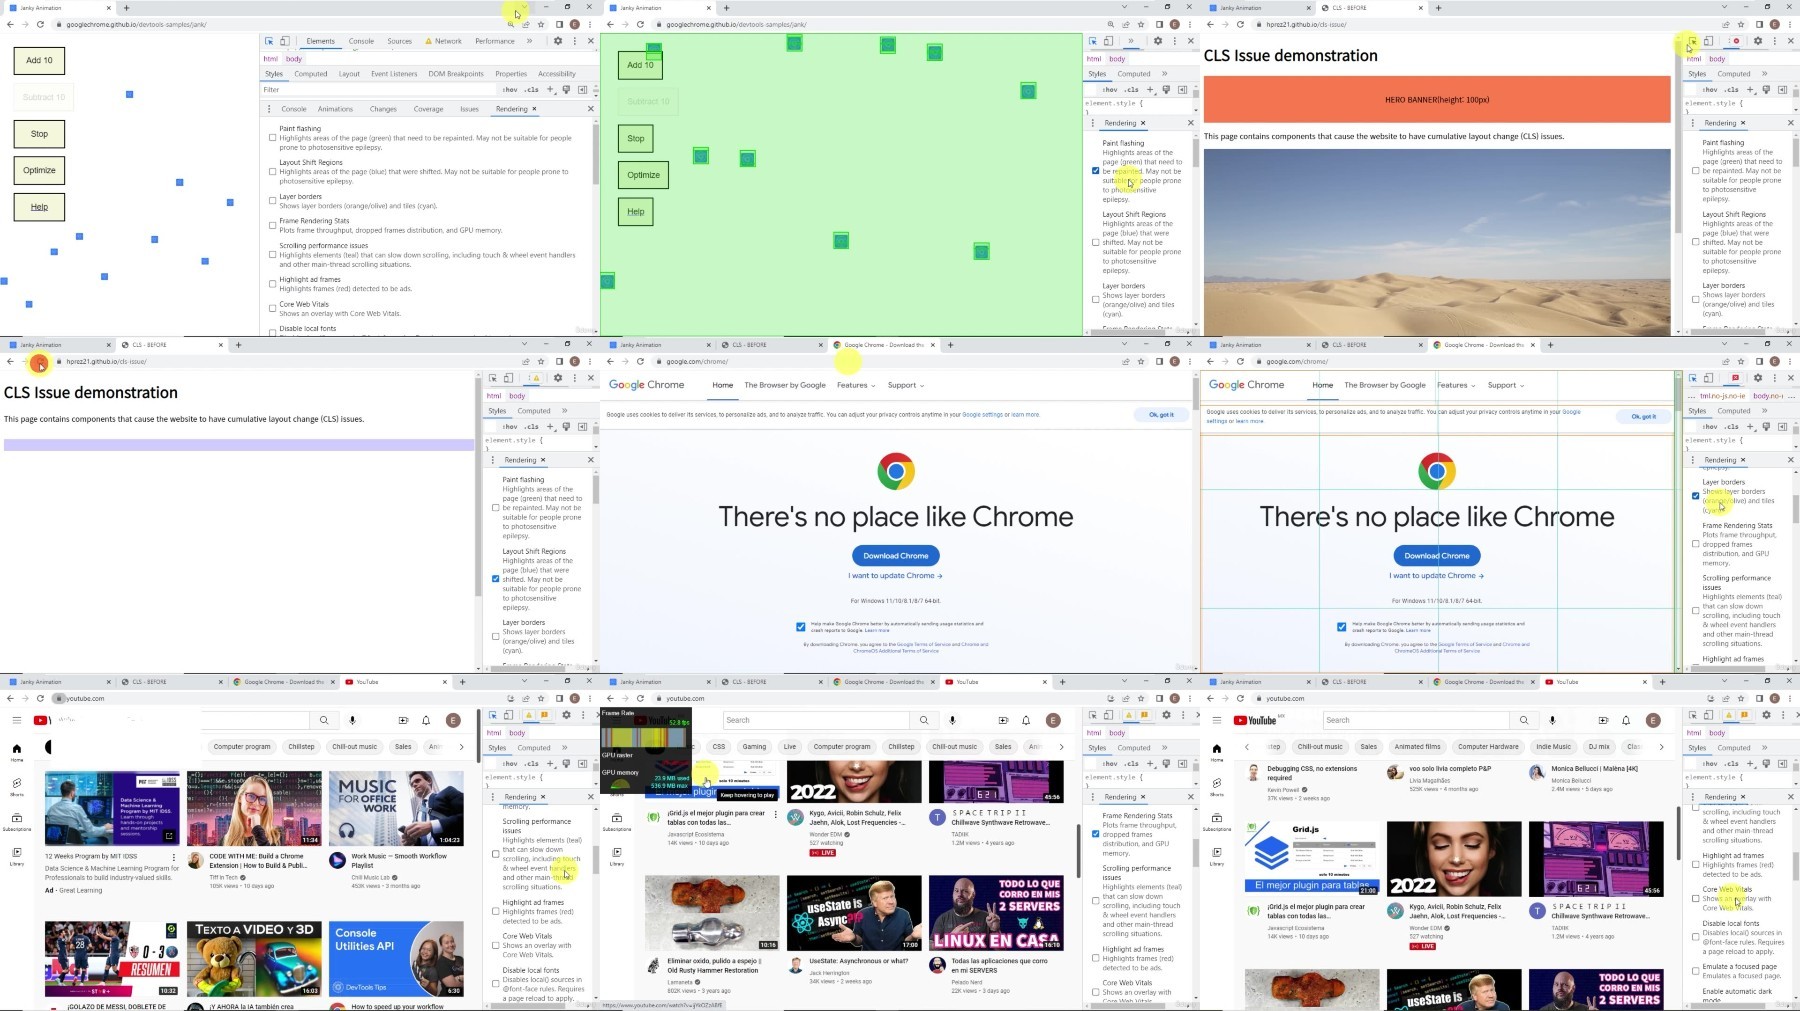Expand Features menu on the Chrome page with layer borders
Viewport: 1800px width, 1011px height.
(x=1456, y=385)
